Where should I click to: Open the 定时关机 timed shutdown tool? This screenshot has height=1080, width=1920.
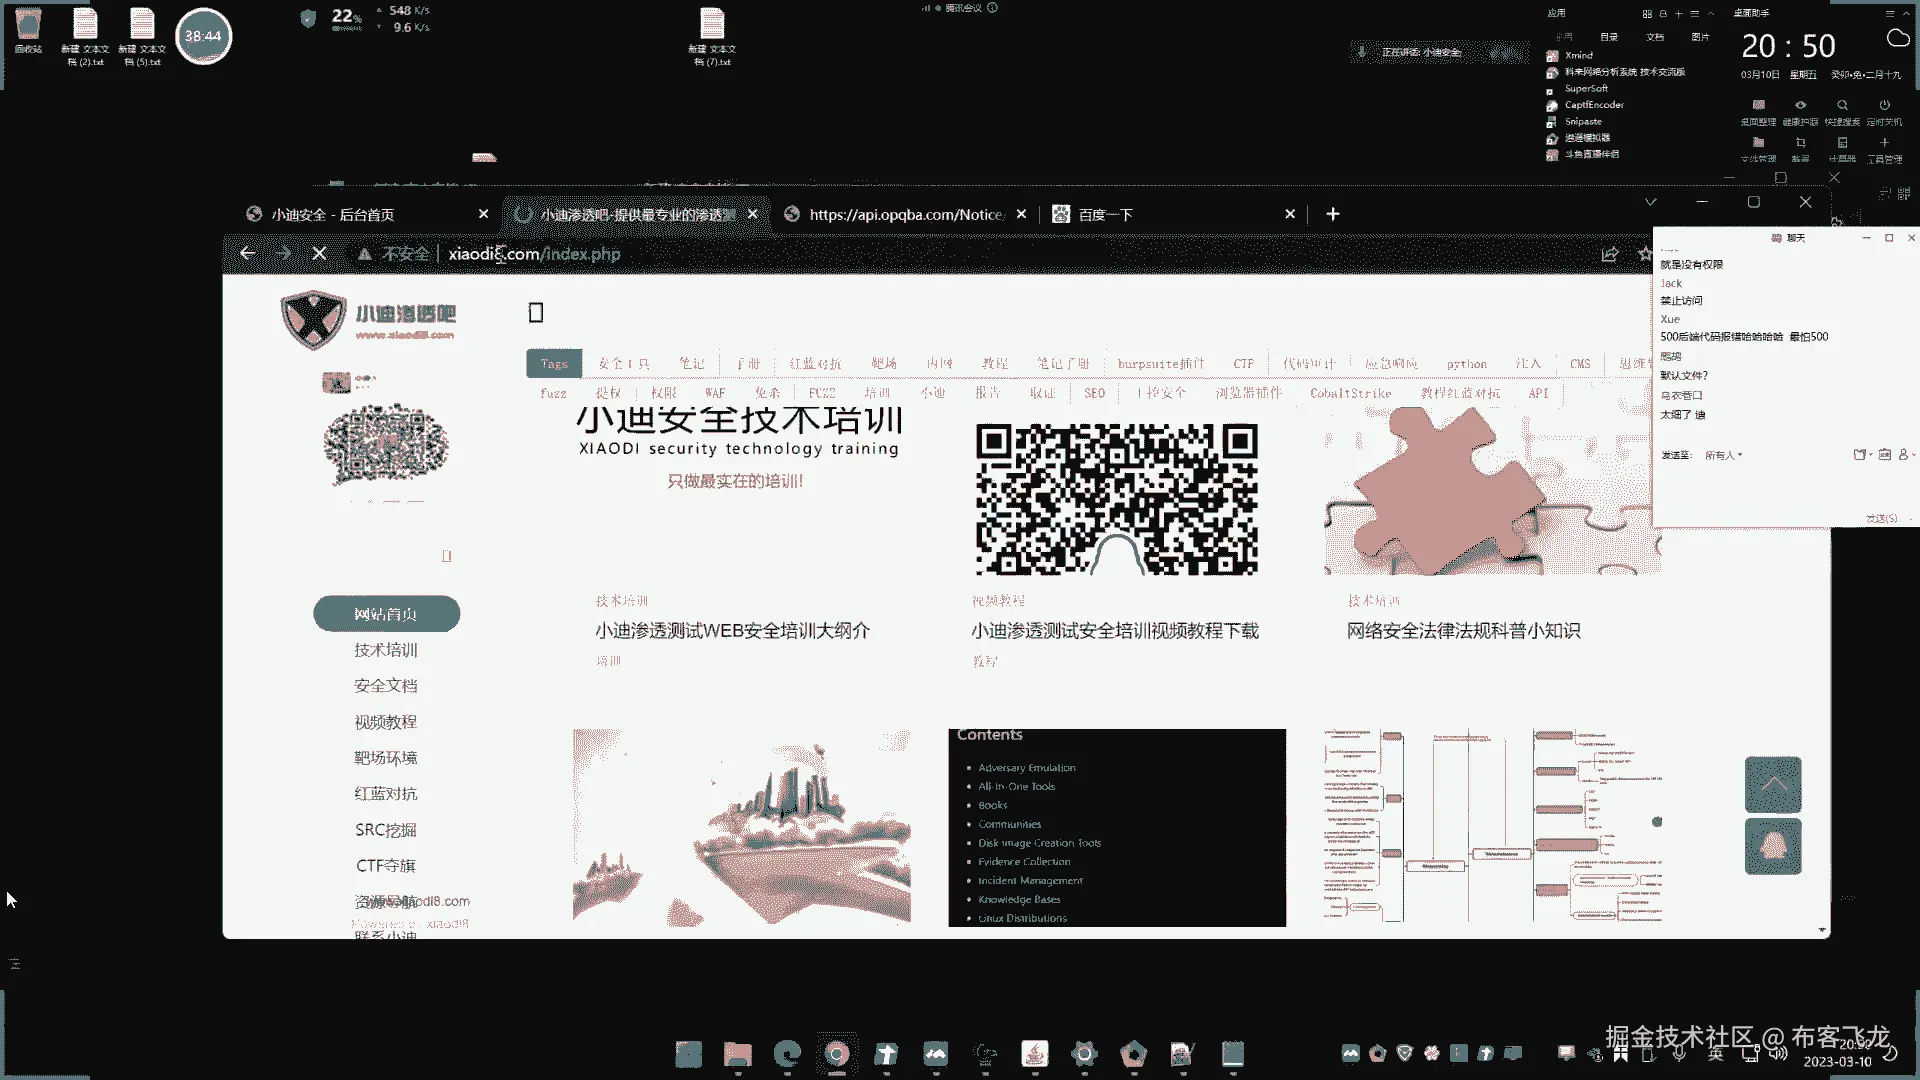tap(1884, 111)
